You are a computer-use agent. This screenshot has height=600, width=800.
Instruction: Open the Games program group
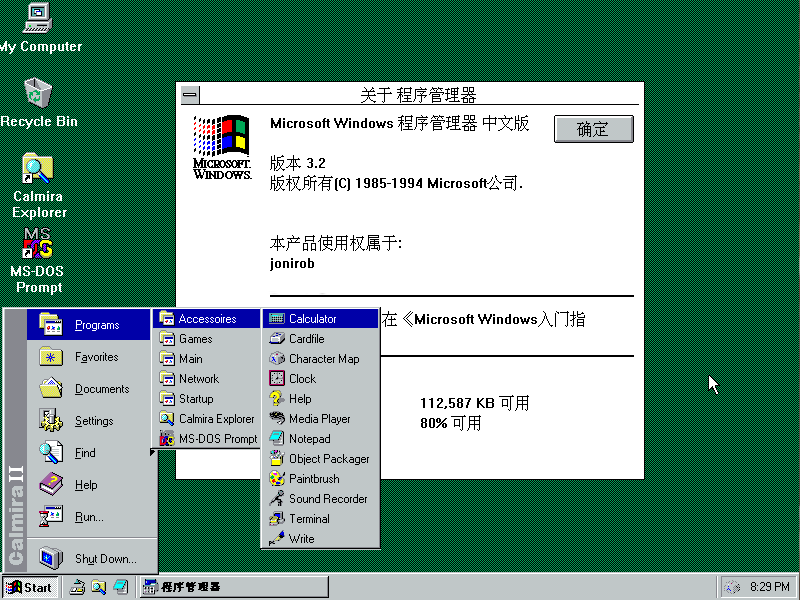point(207,338)
